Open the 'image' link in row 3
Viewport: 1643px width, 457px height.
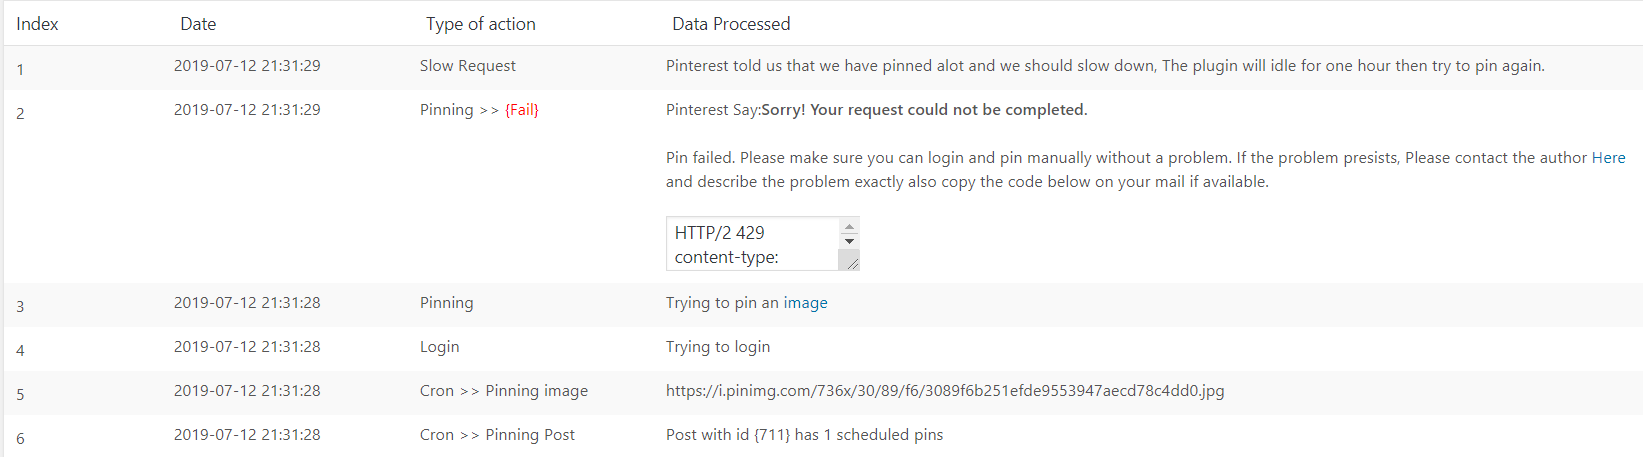click(805, 303)
